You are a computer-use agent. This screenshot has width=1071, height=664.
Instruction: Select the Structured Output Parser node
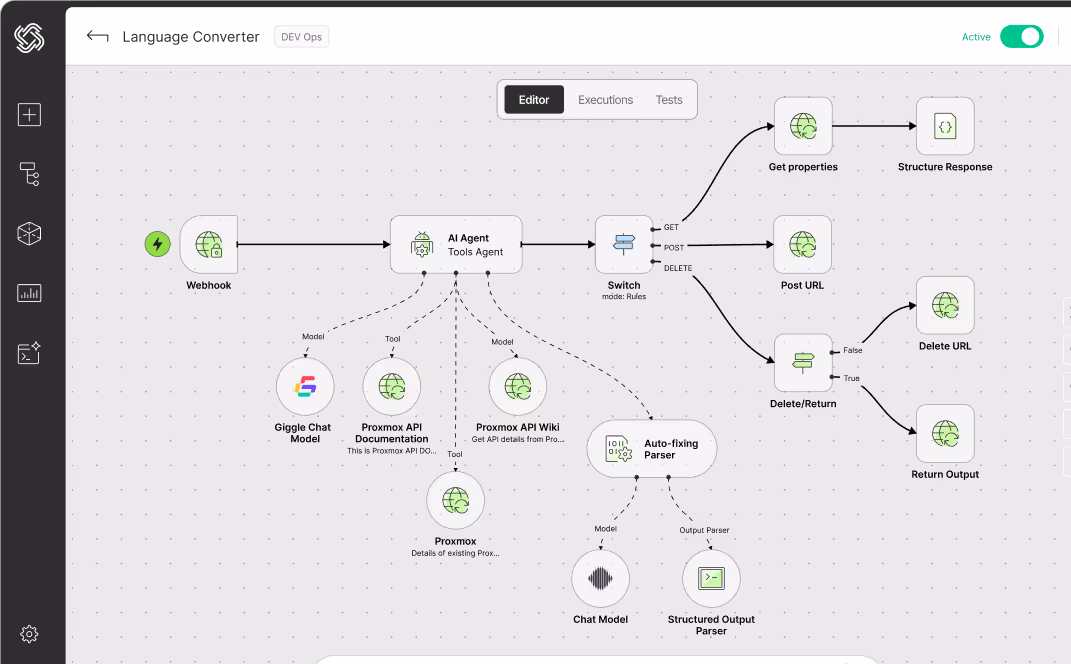[x=710, y=578]
